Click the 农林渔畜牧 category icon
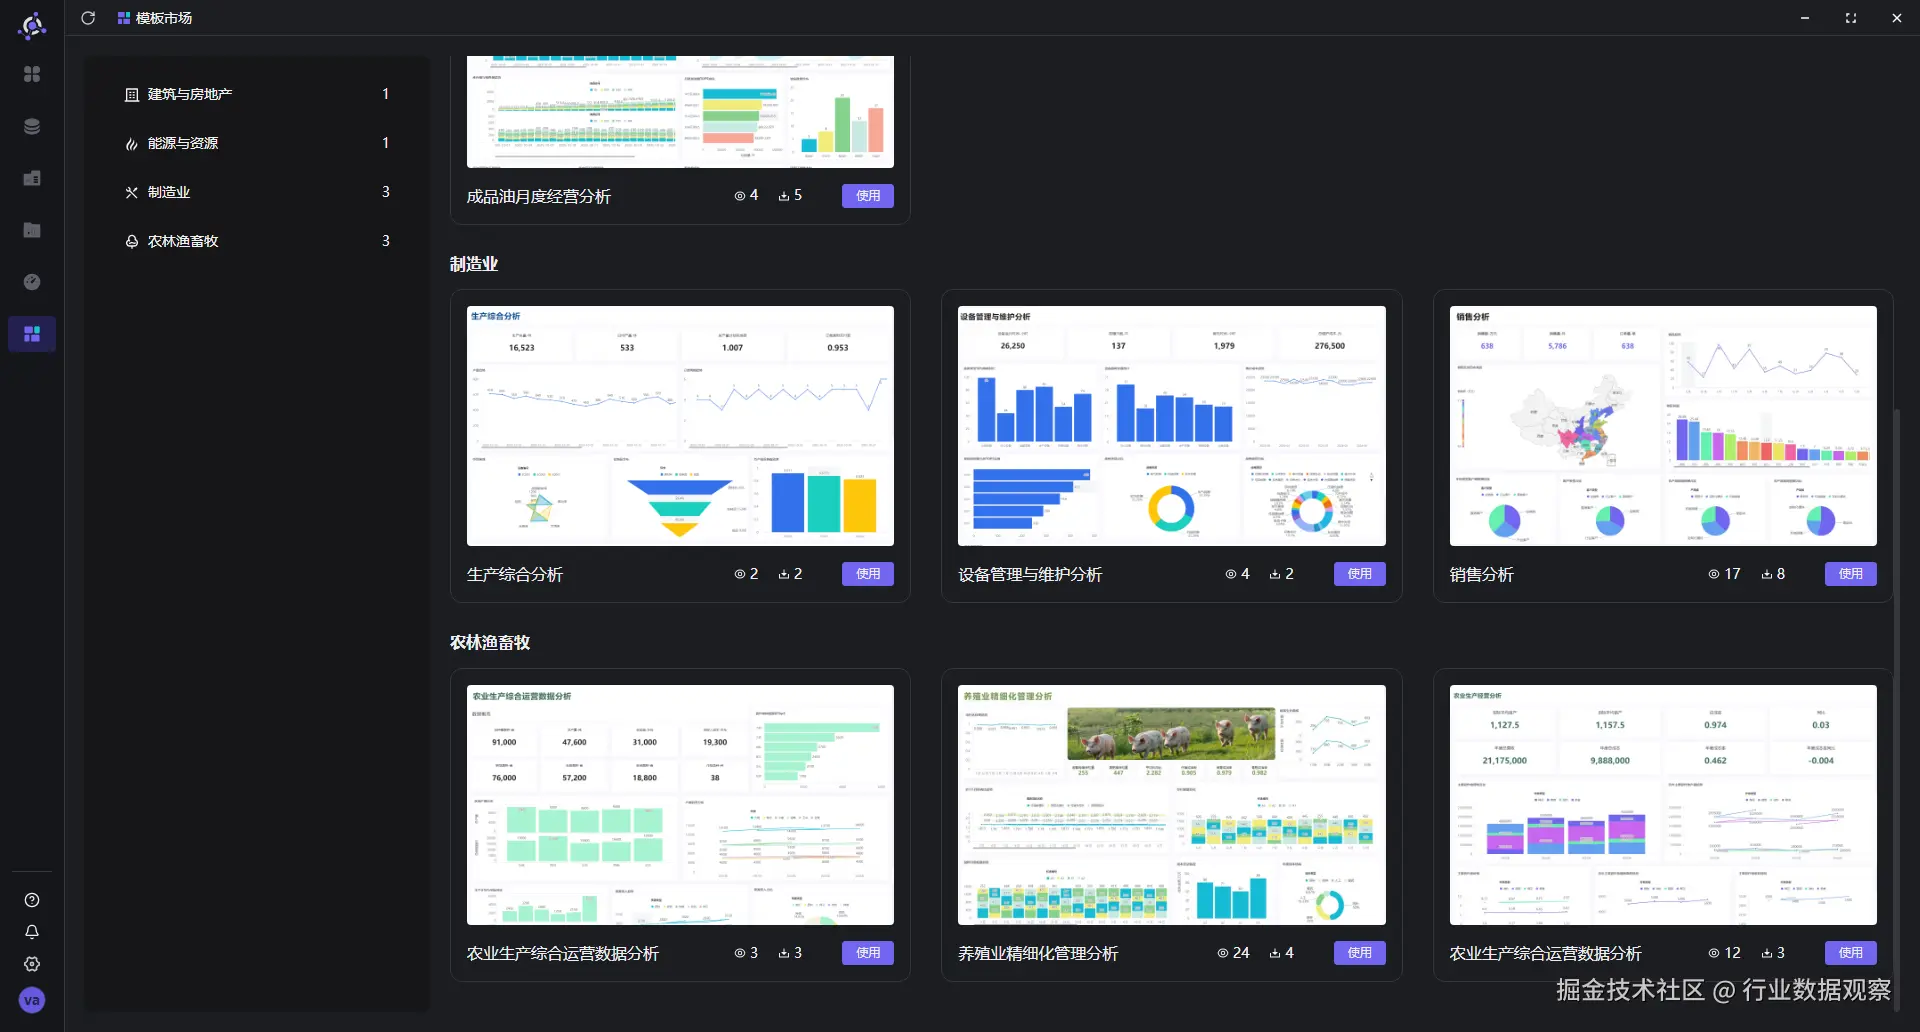Screen dimensions: 1920x1032 pyautogui.click(x=132, y=242)
